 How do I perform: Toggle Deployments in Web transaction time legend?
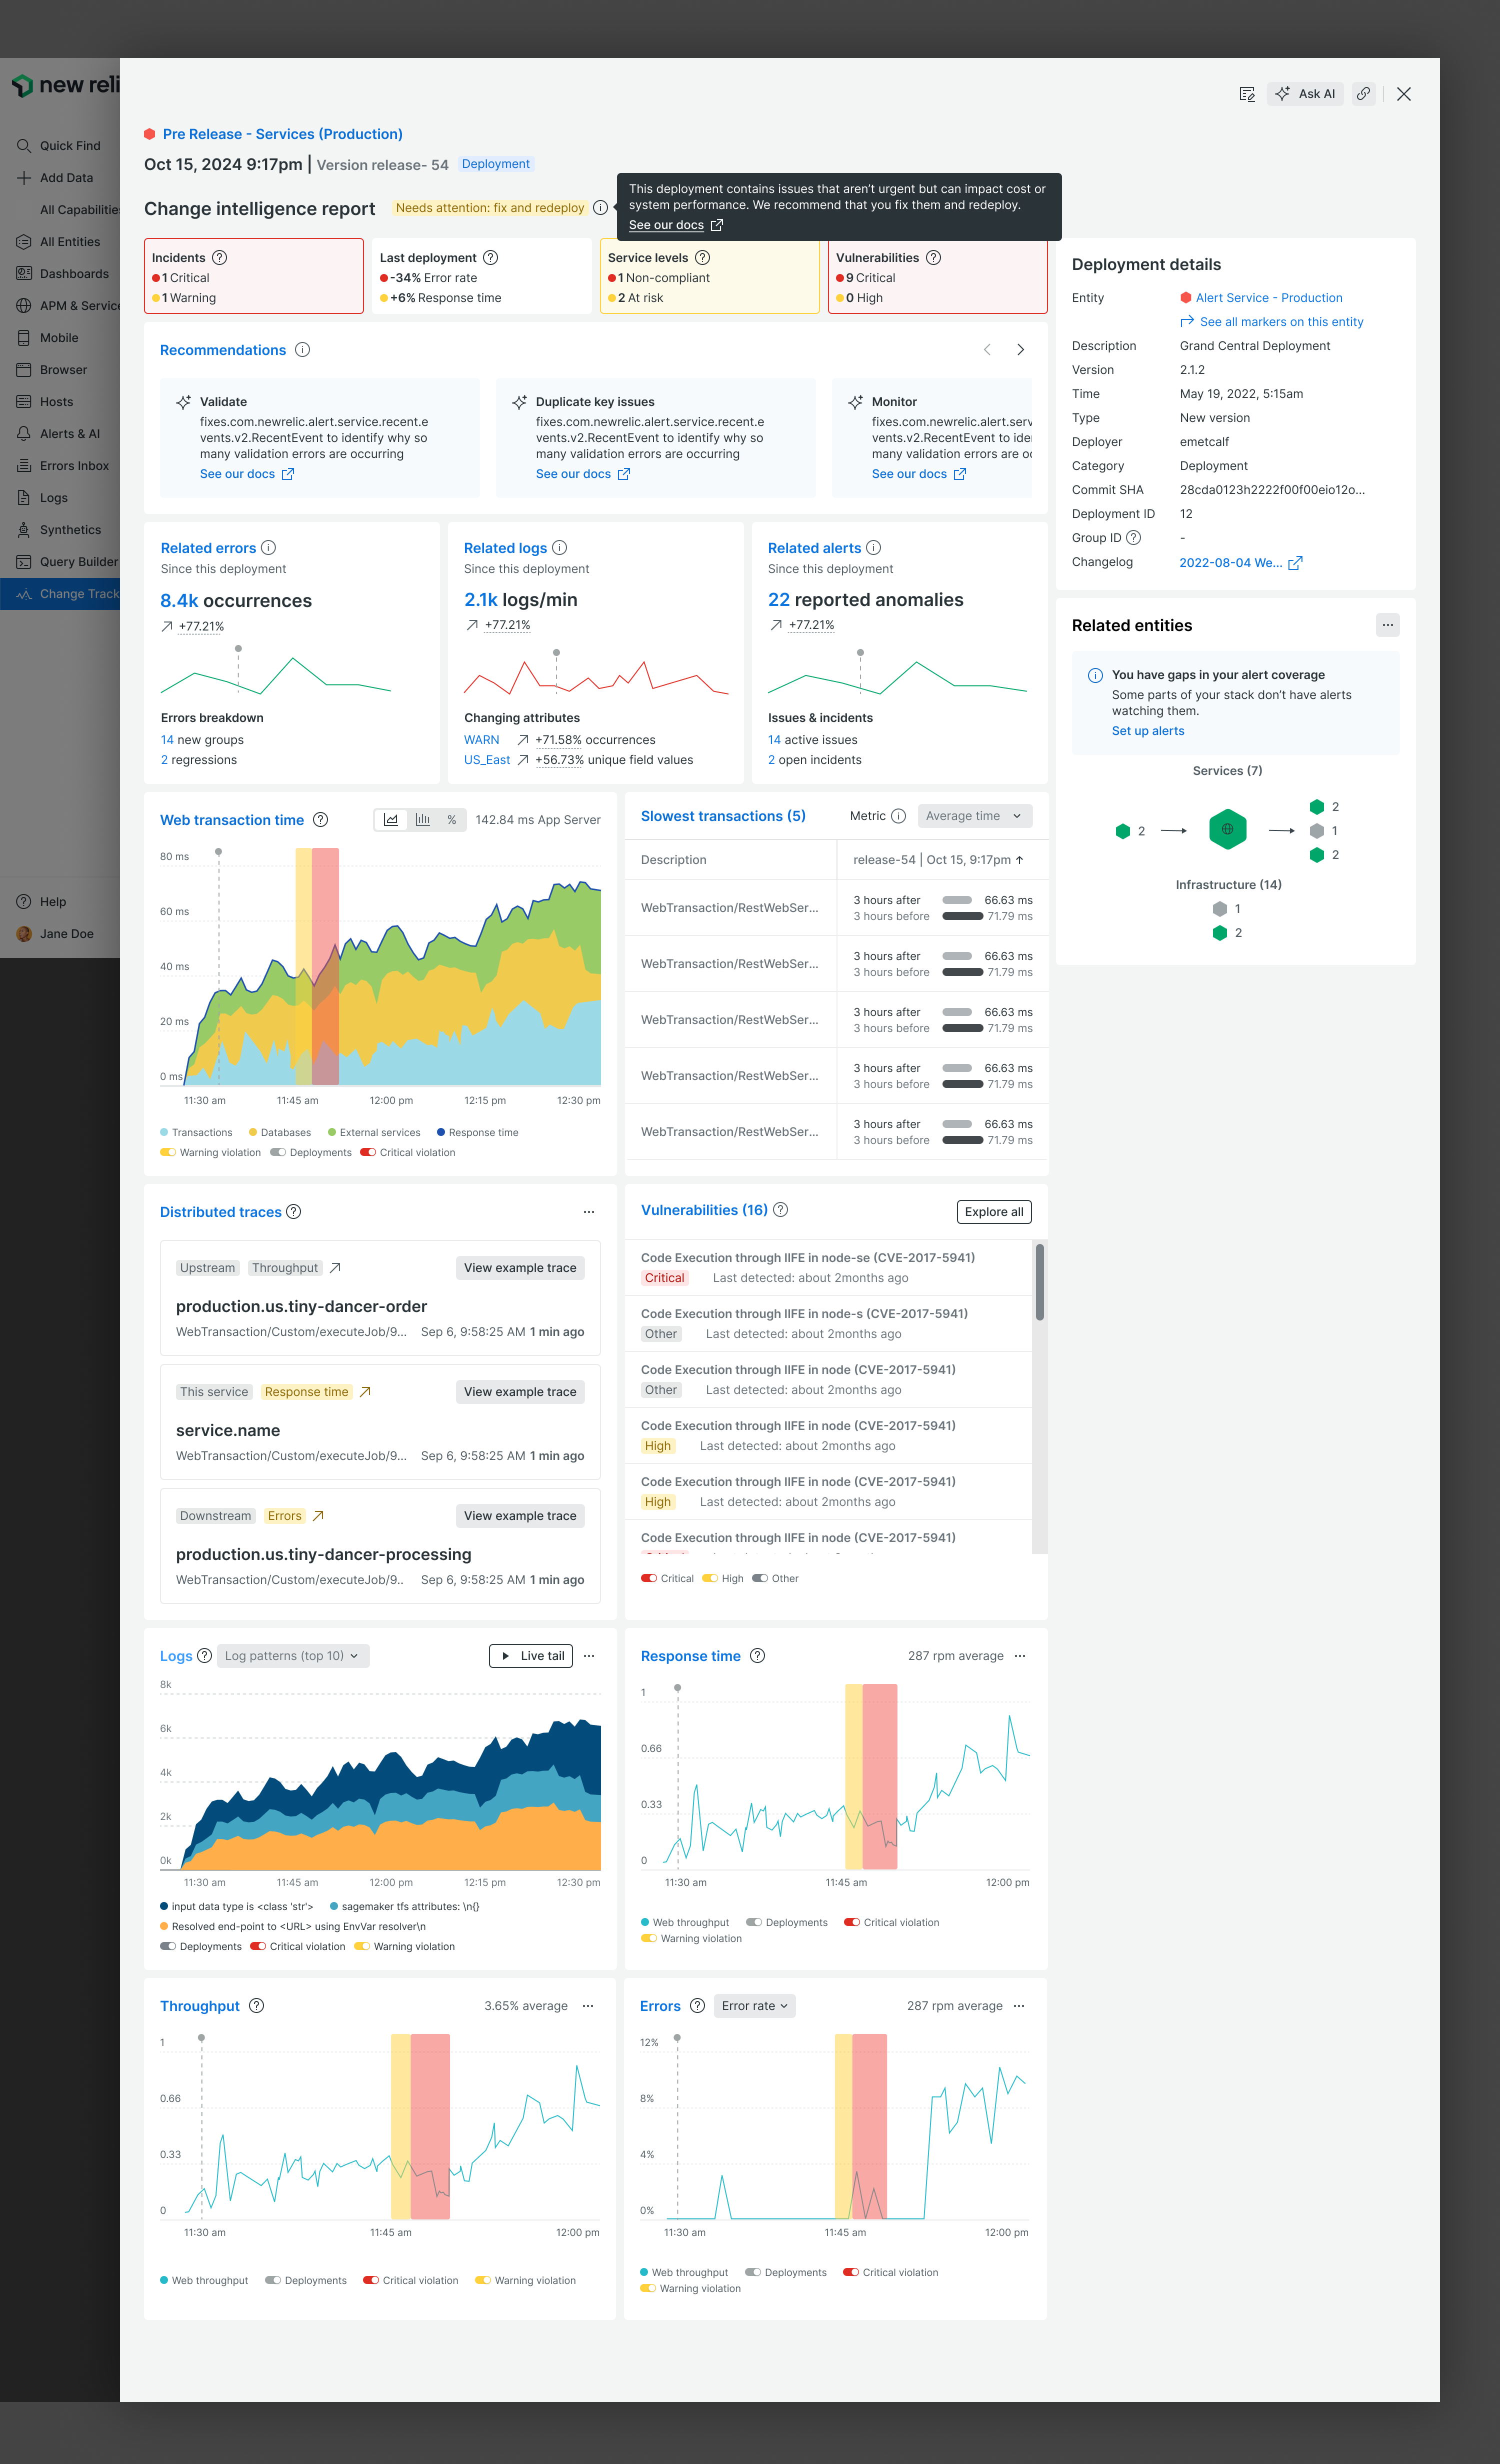pos(278,1153)
